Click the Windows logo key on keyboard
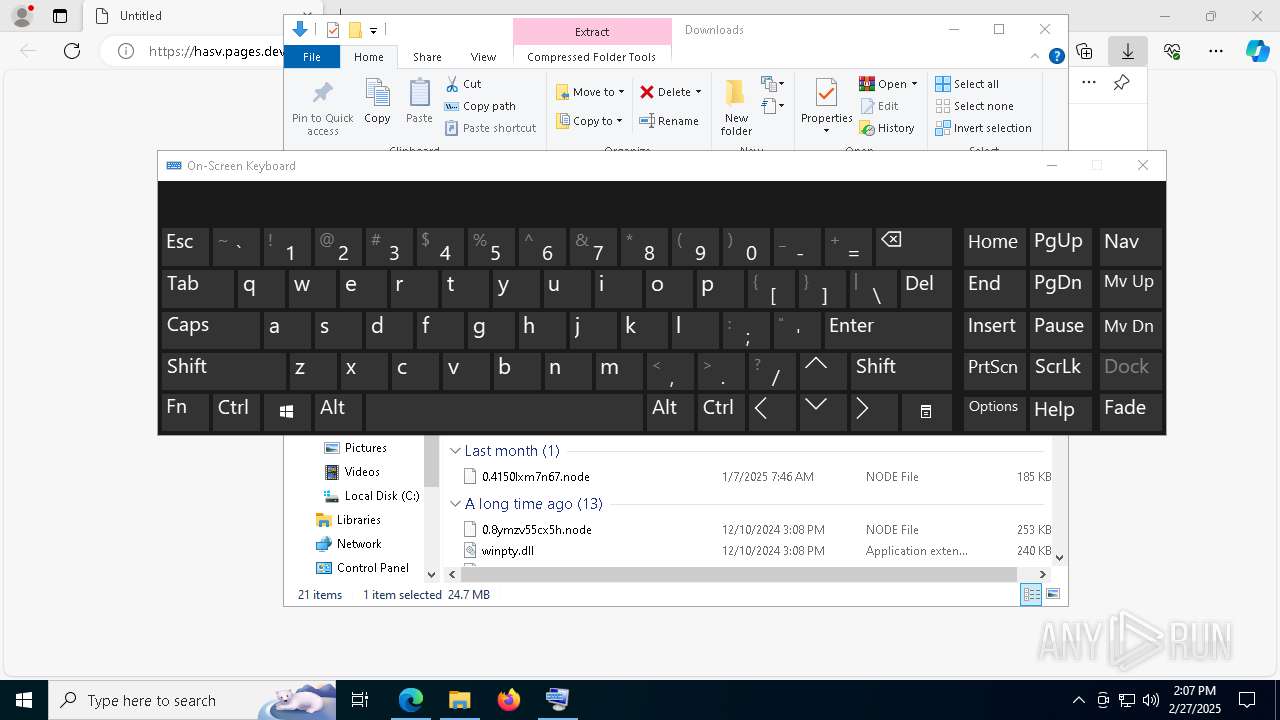1280x720 pixels. point(287,412)
